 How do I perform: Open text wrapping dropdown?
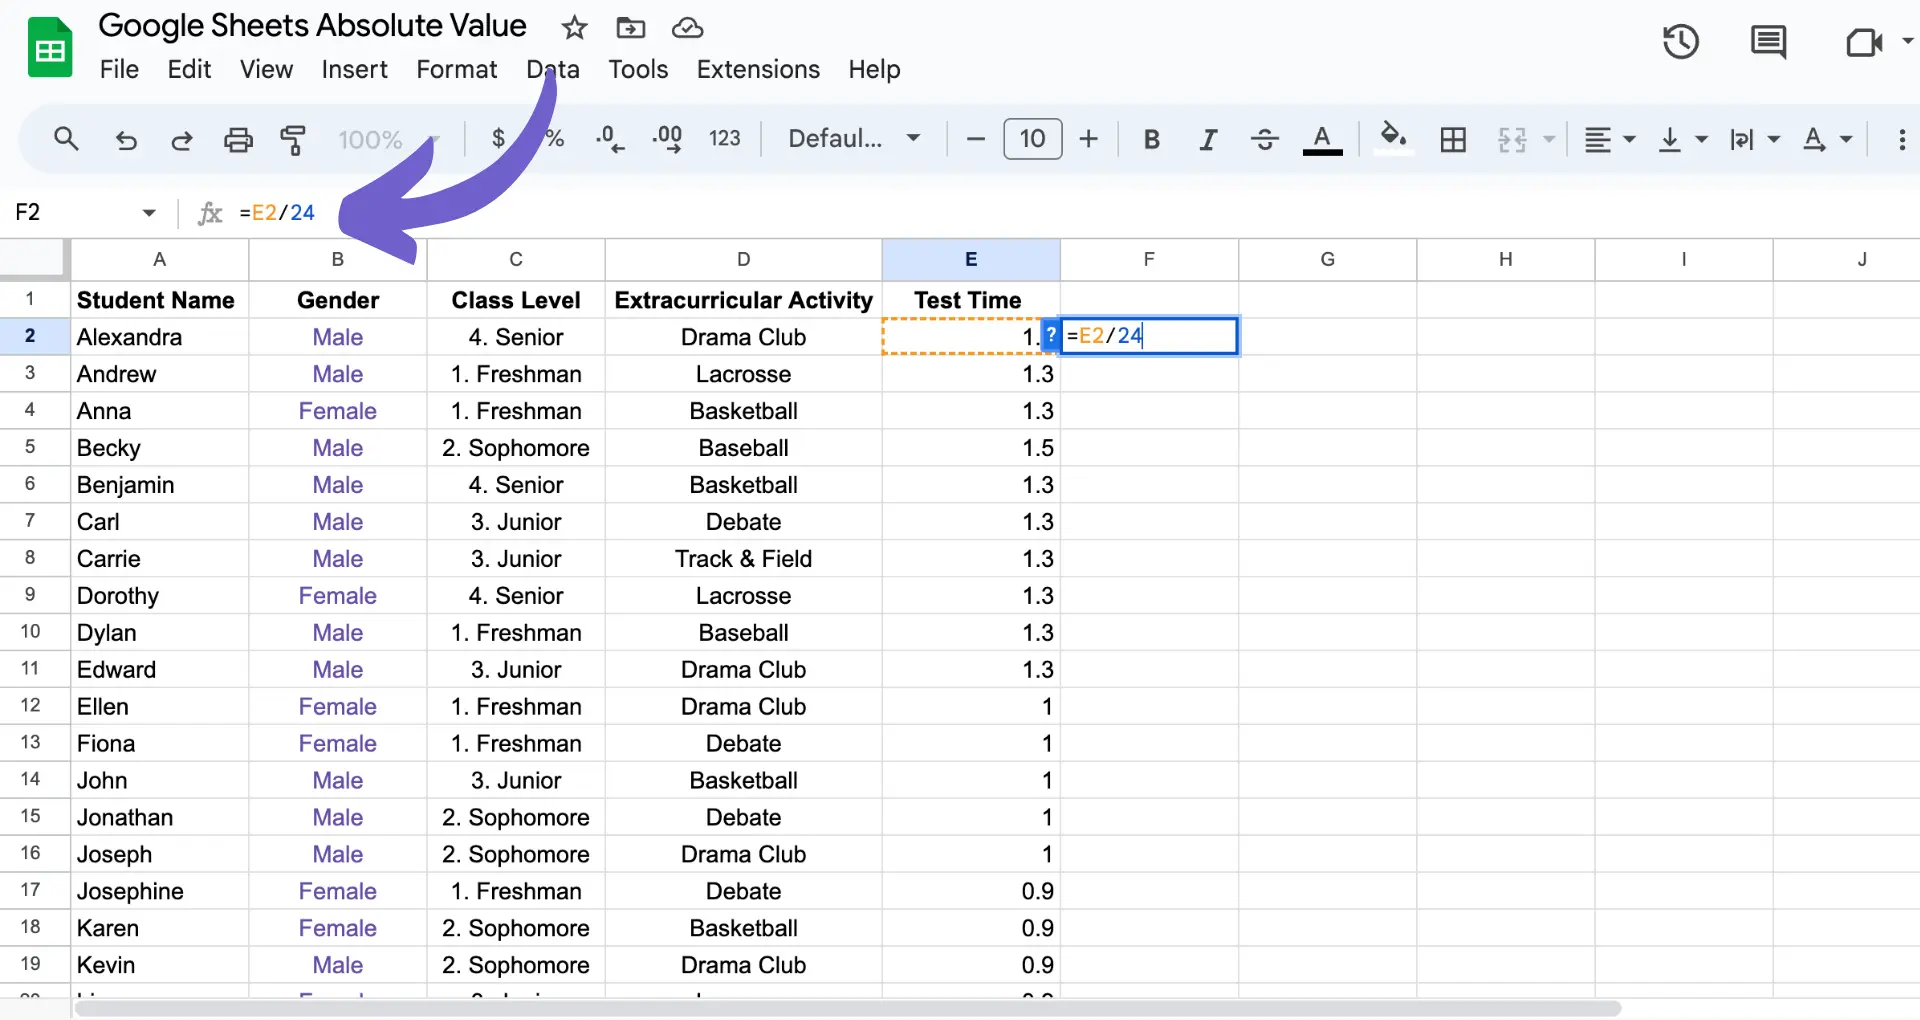click(1755, 139)
